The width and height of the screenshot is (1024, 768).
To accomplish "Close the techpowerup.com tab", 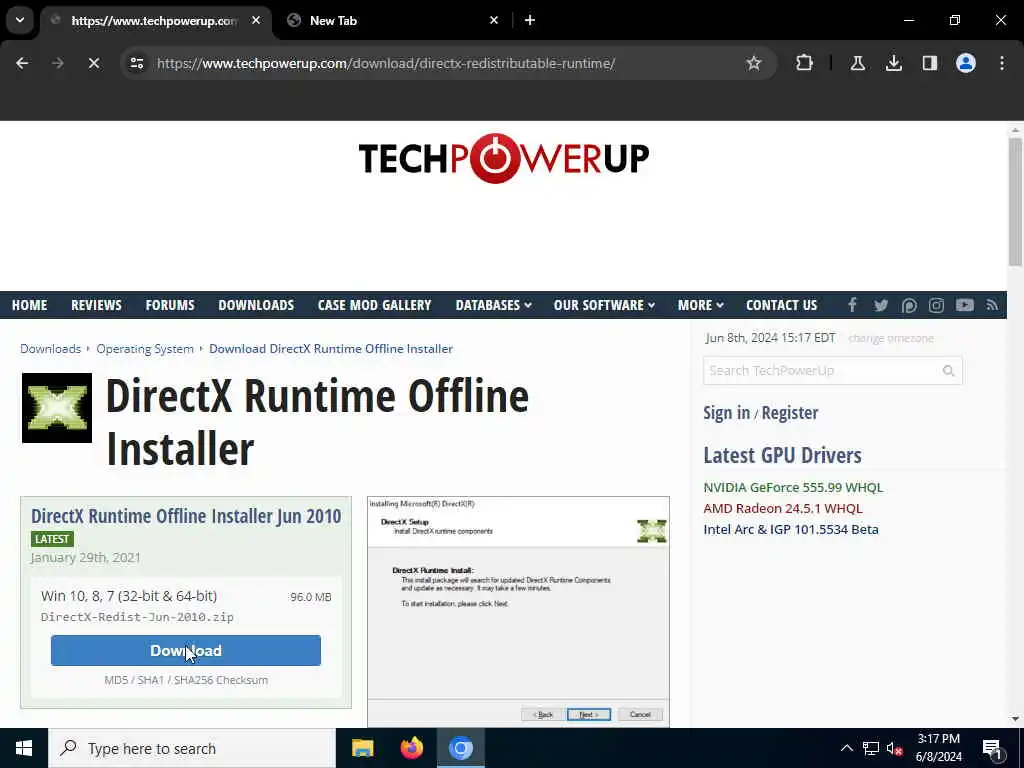I will click(256, 20).
